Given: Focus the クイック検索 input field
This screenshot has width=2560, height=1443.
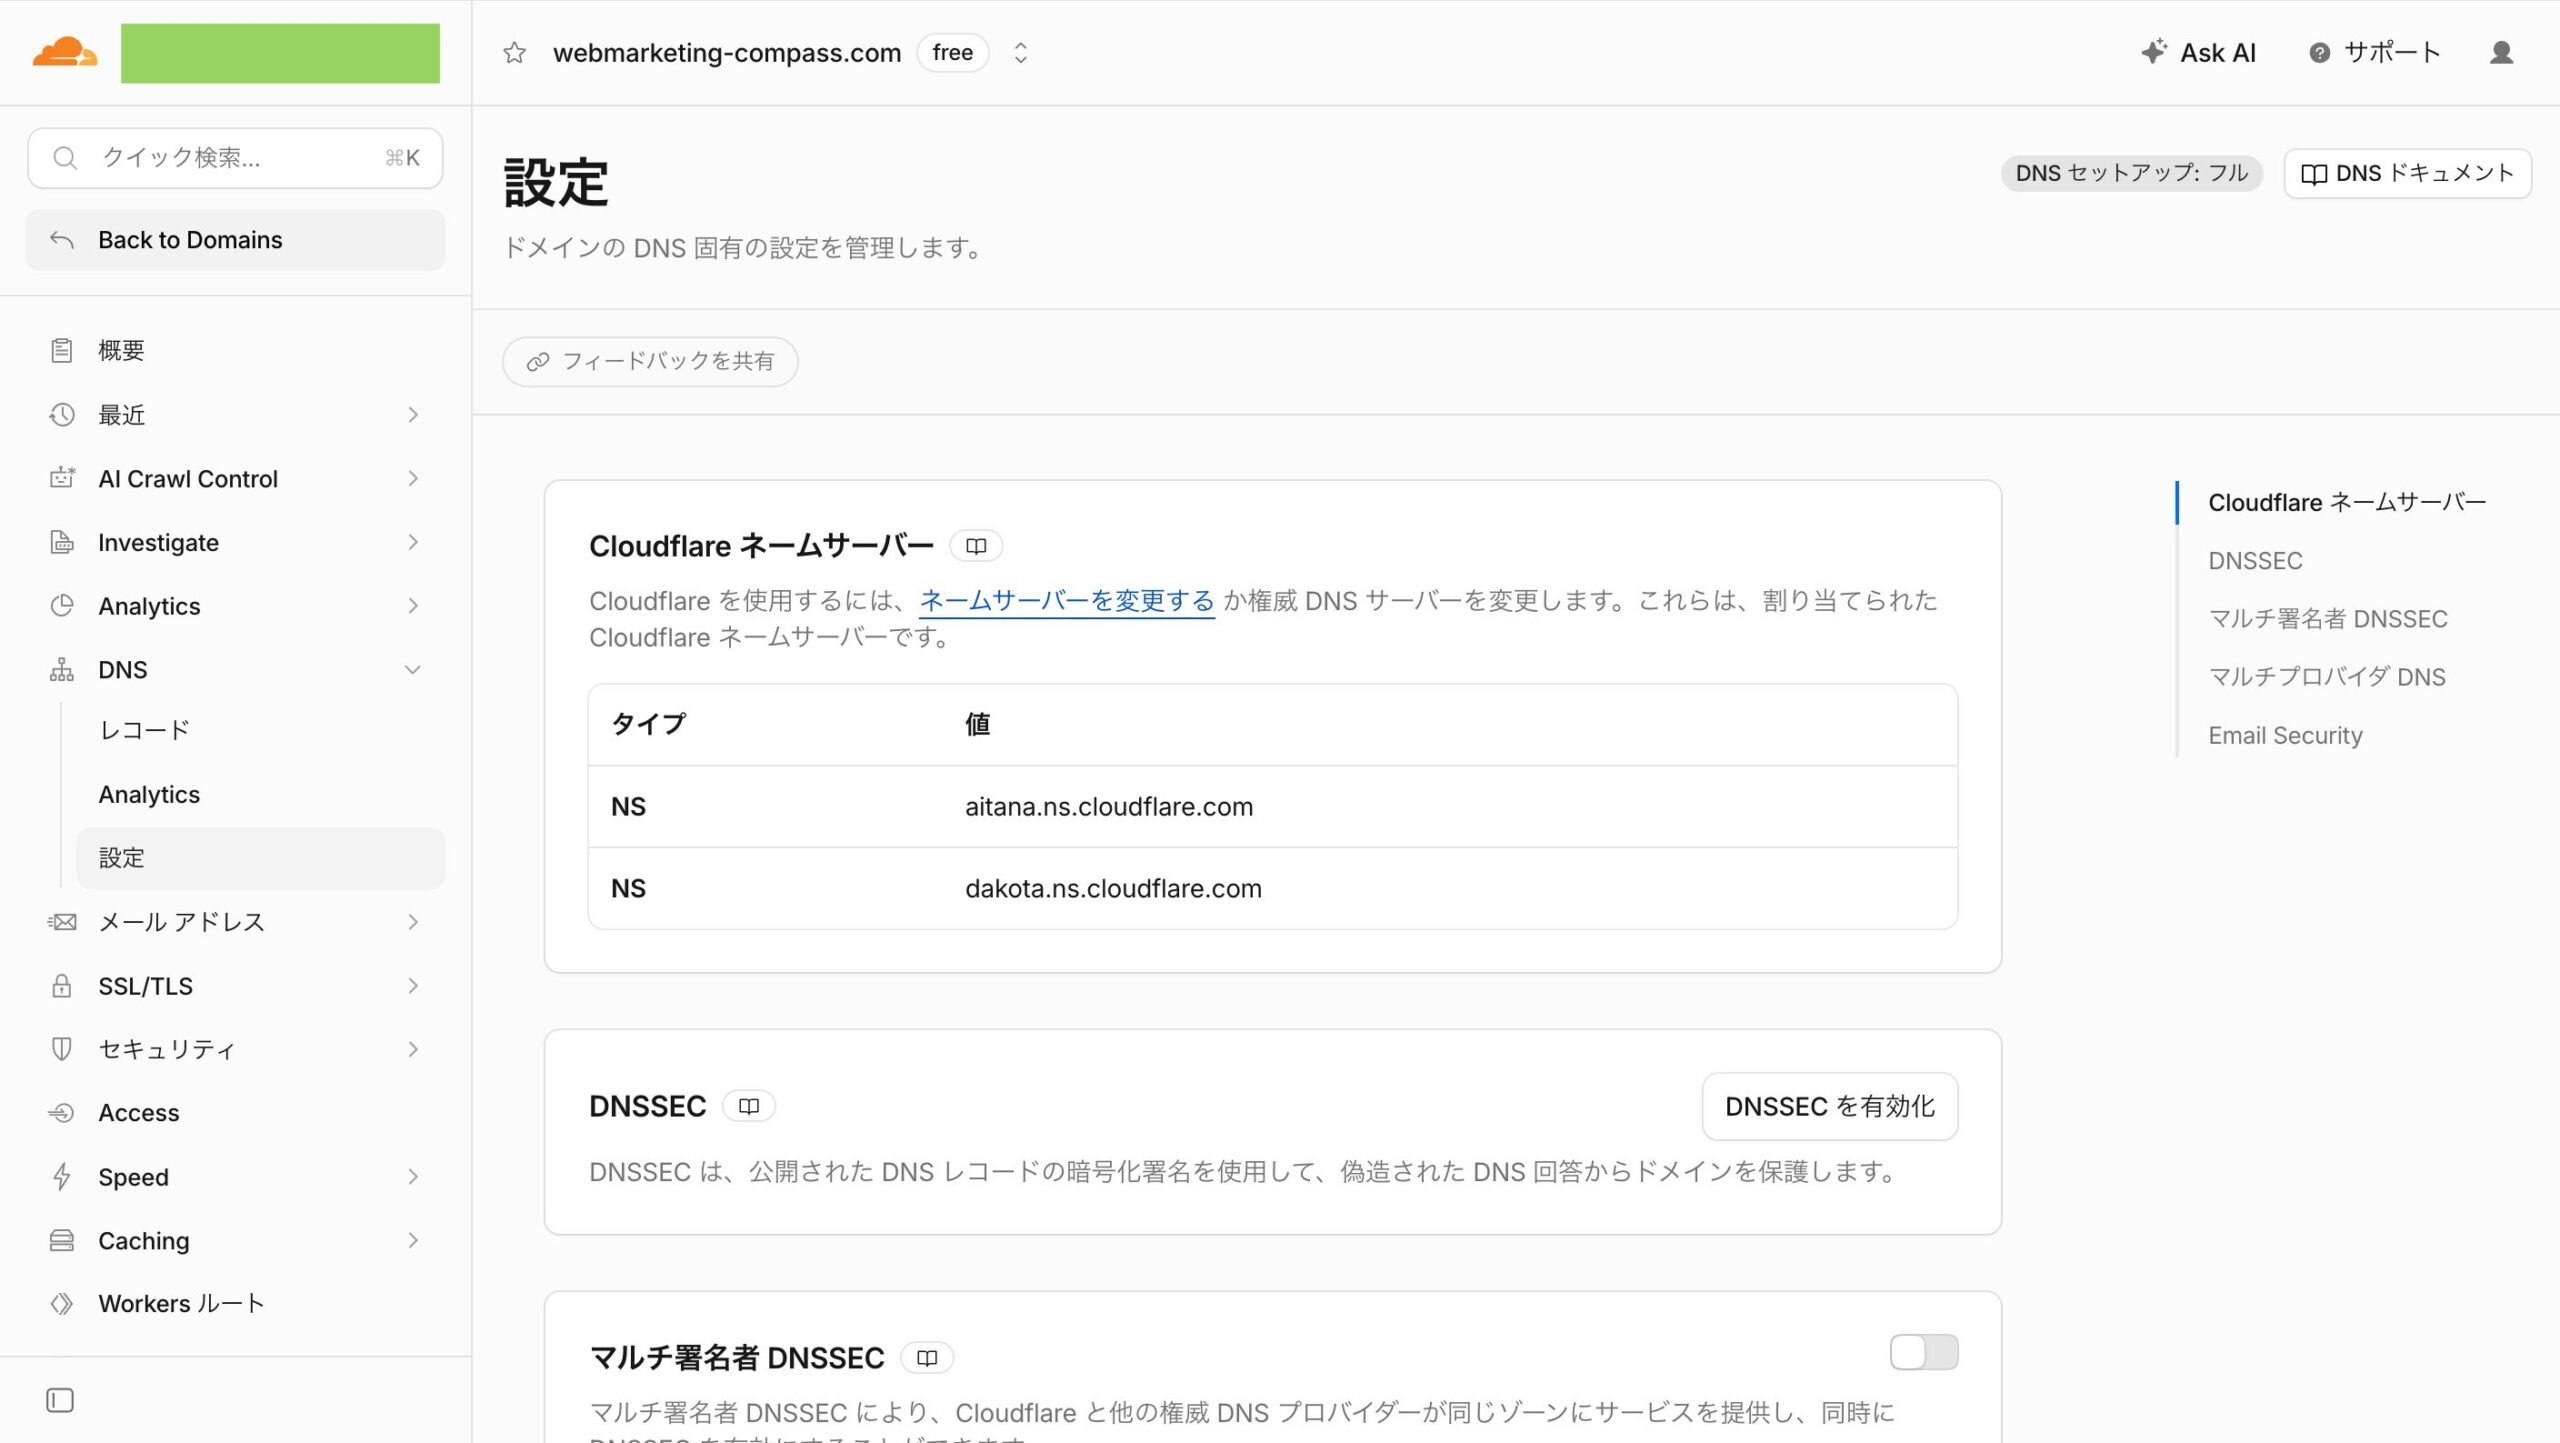Looking at the screenshot, I should (x=235, y=158).
